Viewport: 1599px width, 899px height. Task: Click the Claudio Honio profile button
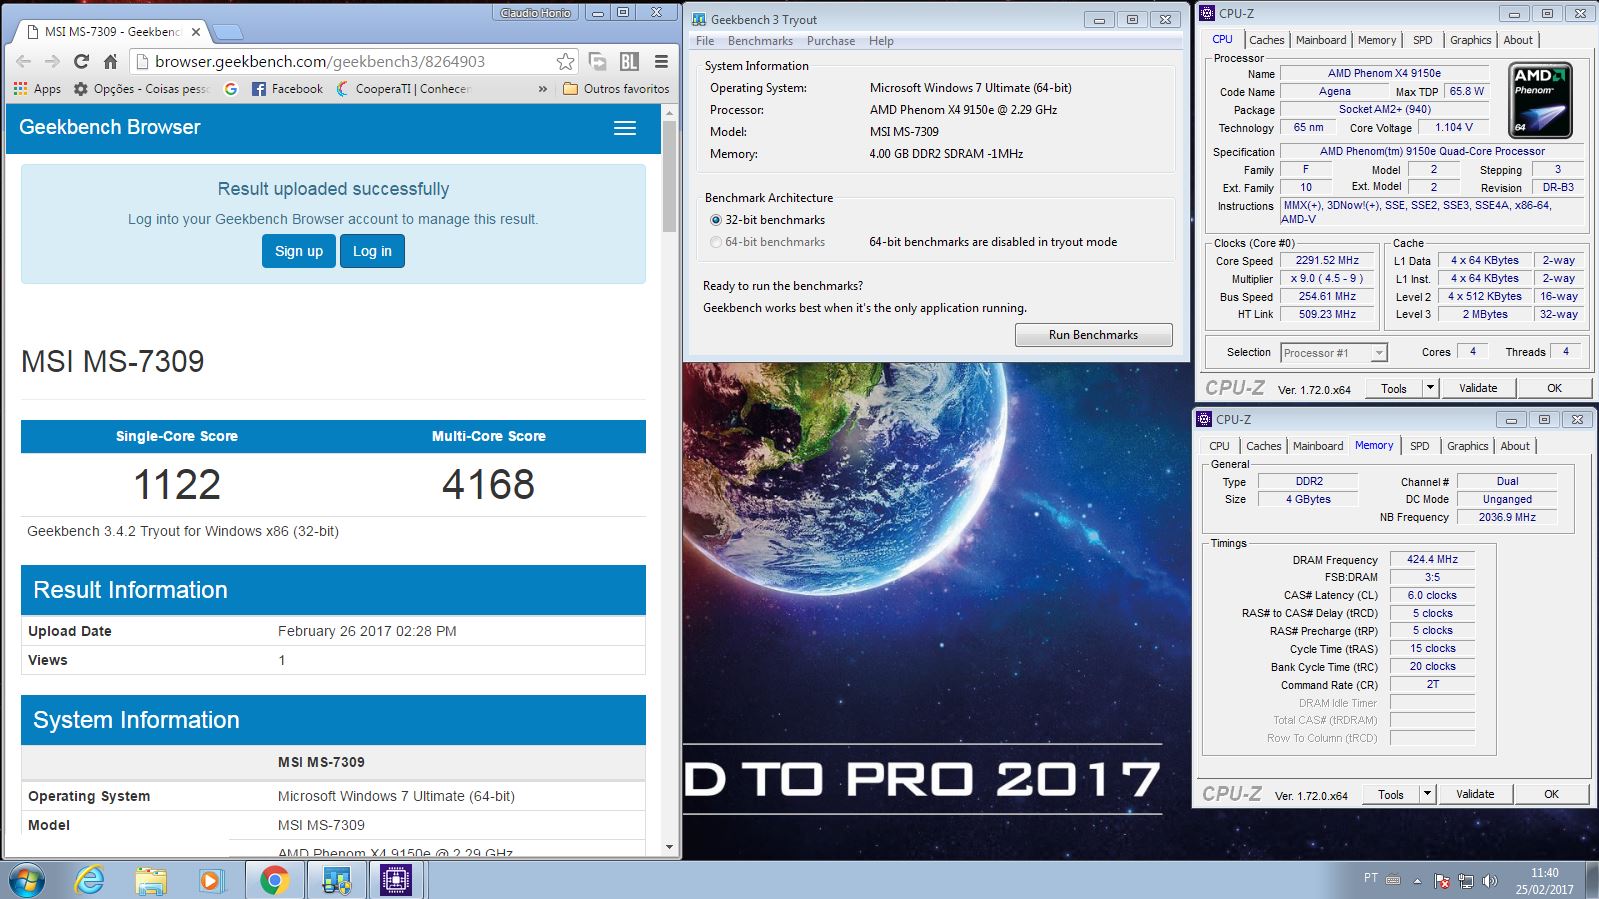click(536, 13)
